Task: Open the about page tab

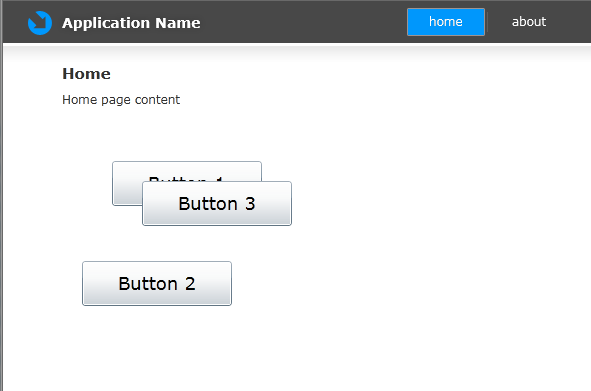Action: [528, 22]
